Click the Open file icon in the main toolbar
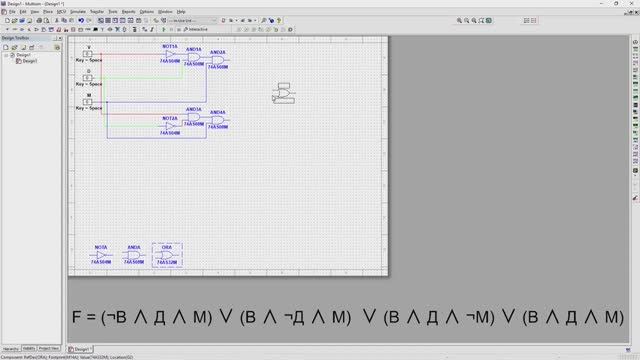Viewport: 640px width, 360px height. point(14,20)
